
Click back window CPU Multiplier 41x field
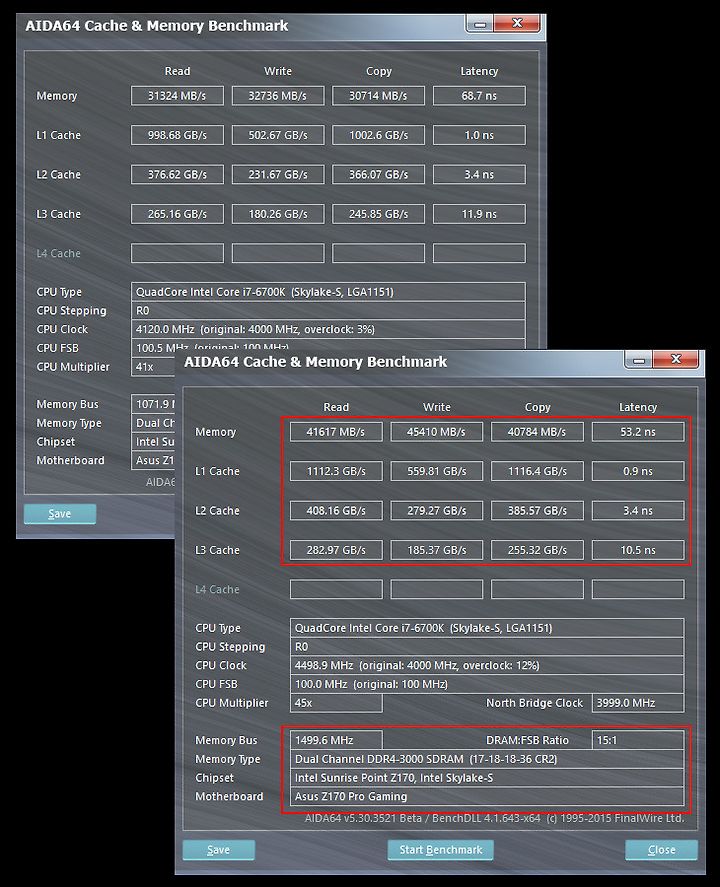153,367
